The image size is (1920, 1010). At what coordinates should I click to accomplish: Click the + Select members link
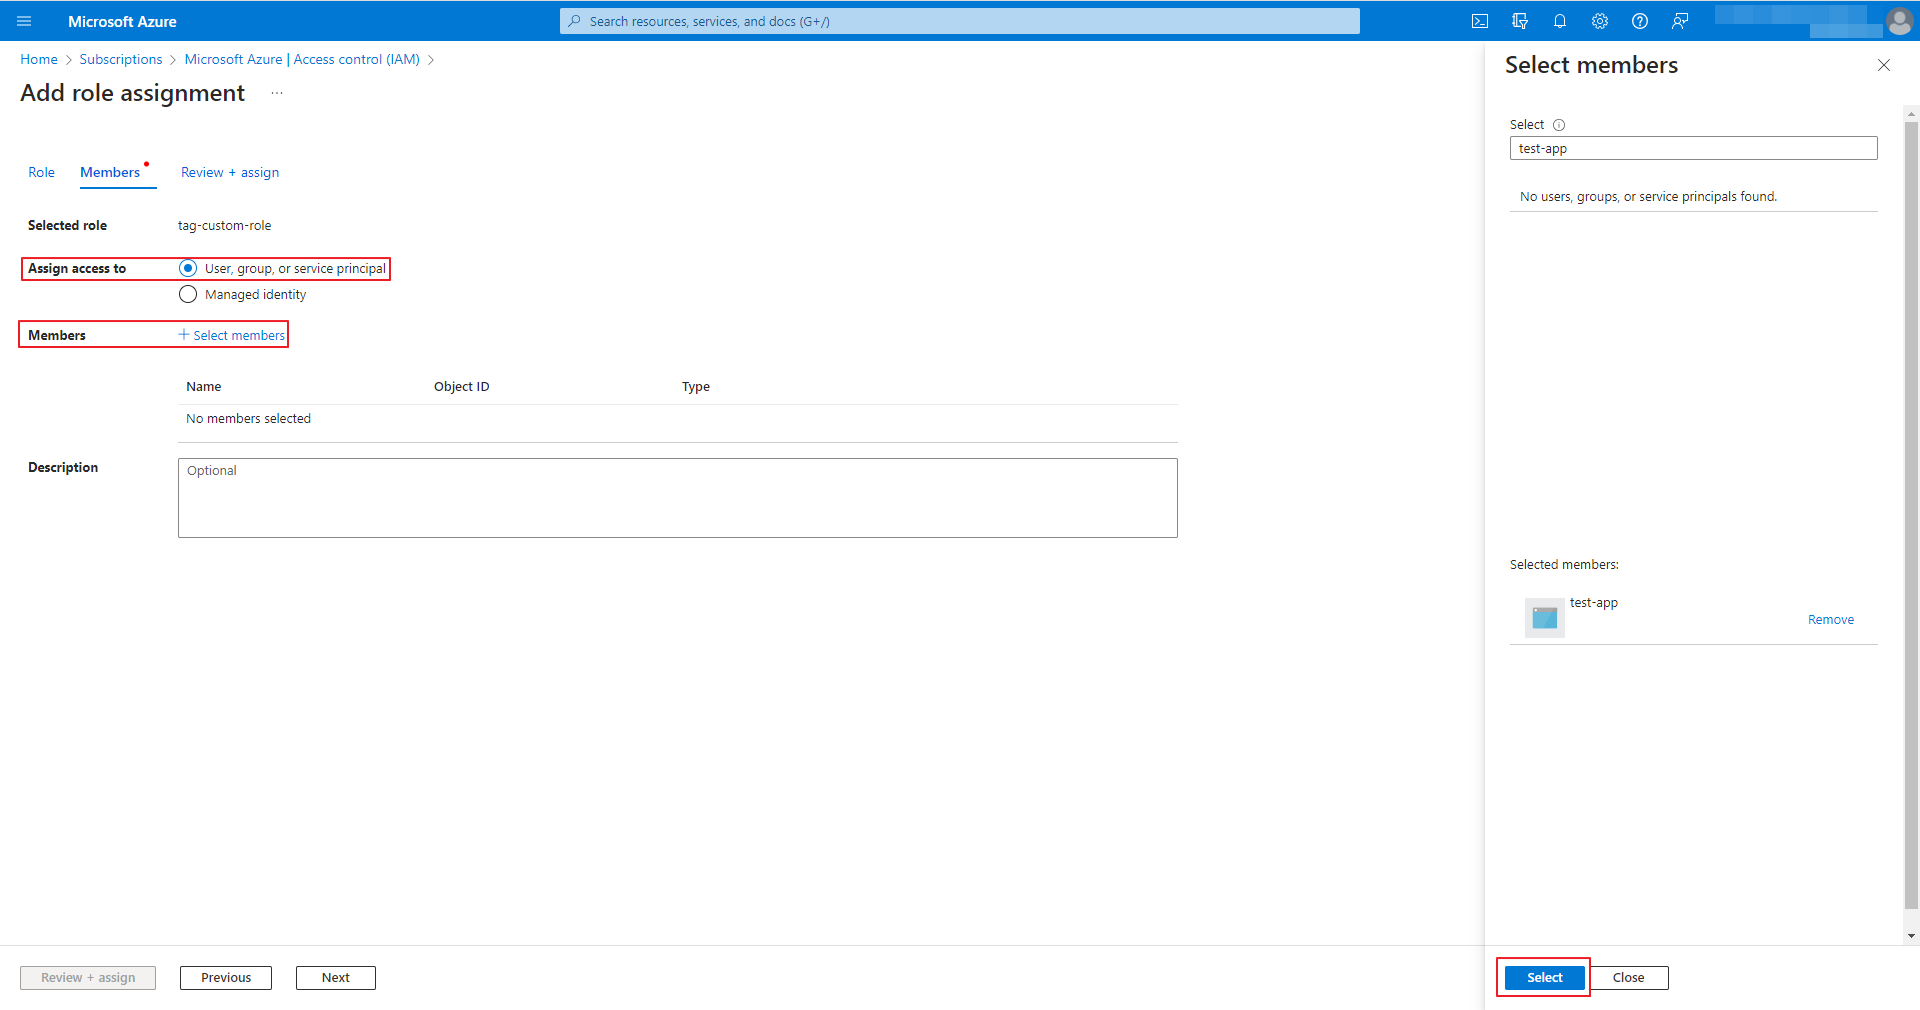[x=232, y=335]
